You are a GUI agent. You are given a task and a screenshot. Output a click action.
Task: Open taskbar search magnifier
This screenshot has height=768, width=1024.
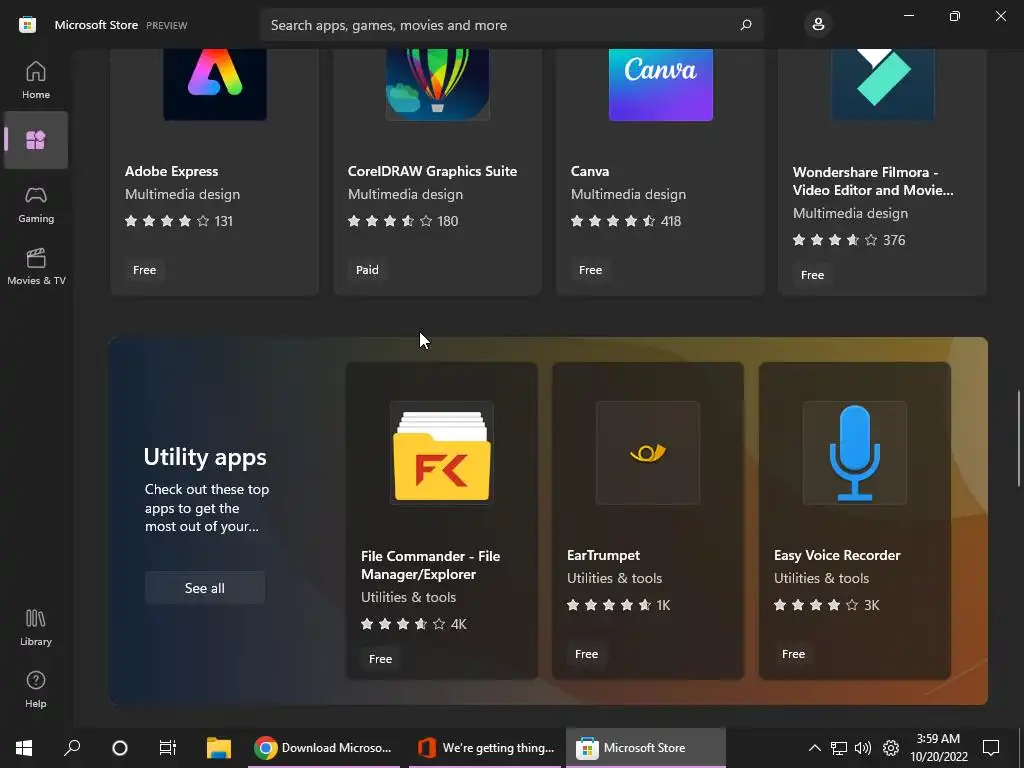[72, 748]
